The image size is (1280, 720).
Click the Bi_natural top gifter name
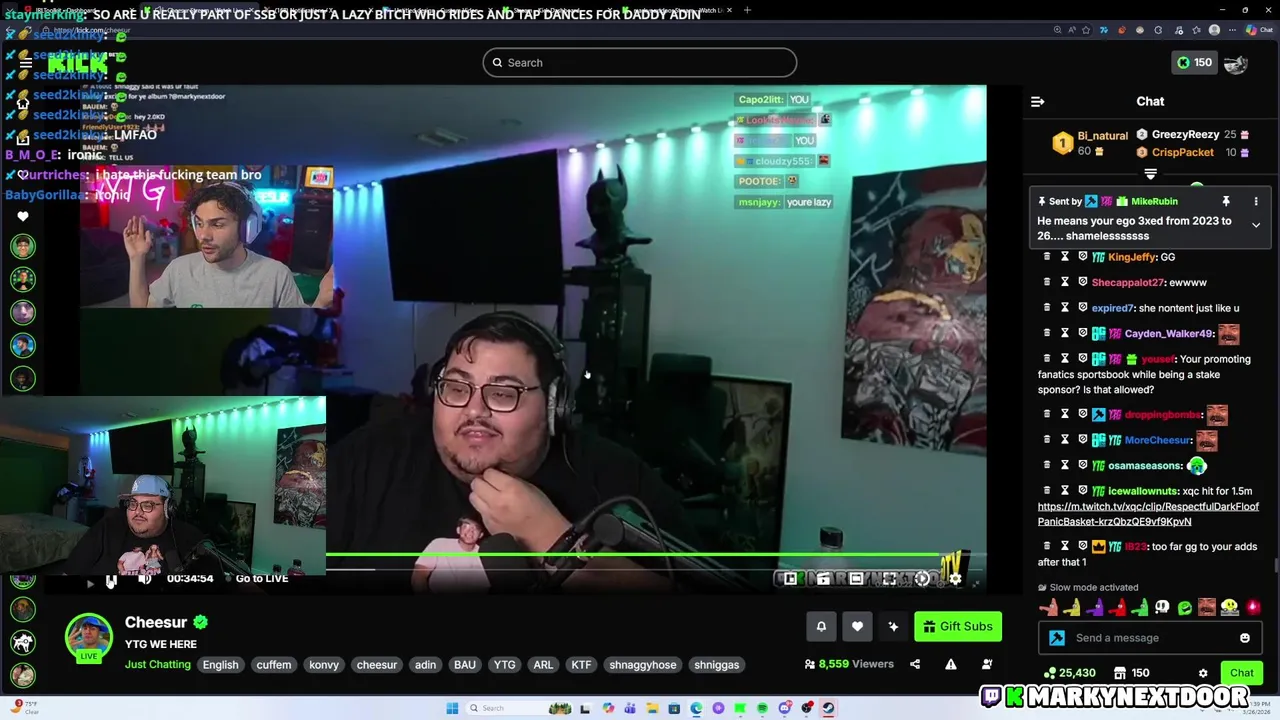coord(1102,136)
